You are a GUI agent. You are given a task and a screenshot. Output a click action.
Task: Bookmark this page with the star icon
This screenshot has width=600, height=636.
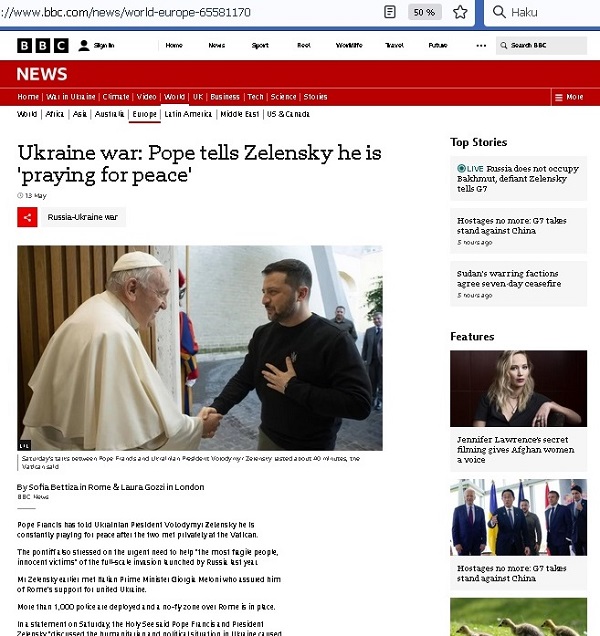[x=460, y=12]
